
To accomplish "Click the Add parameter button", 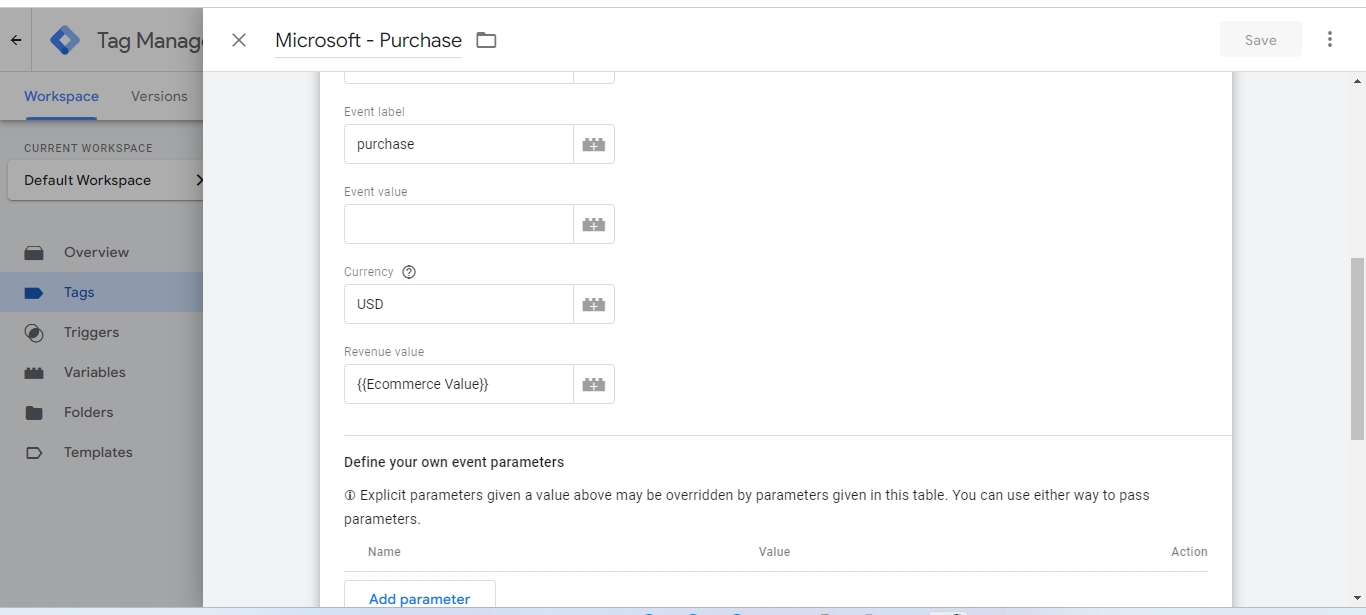I will pos(419,598).
